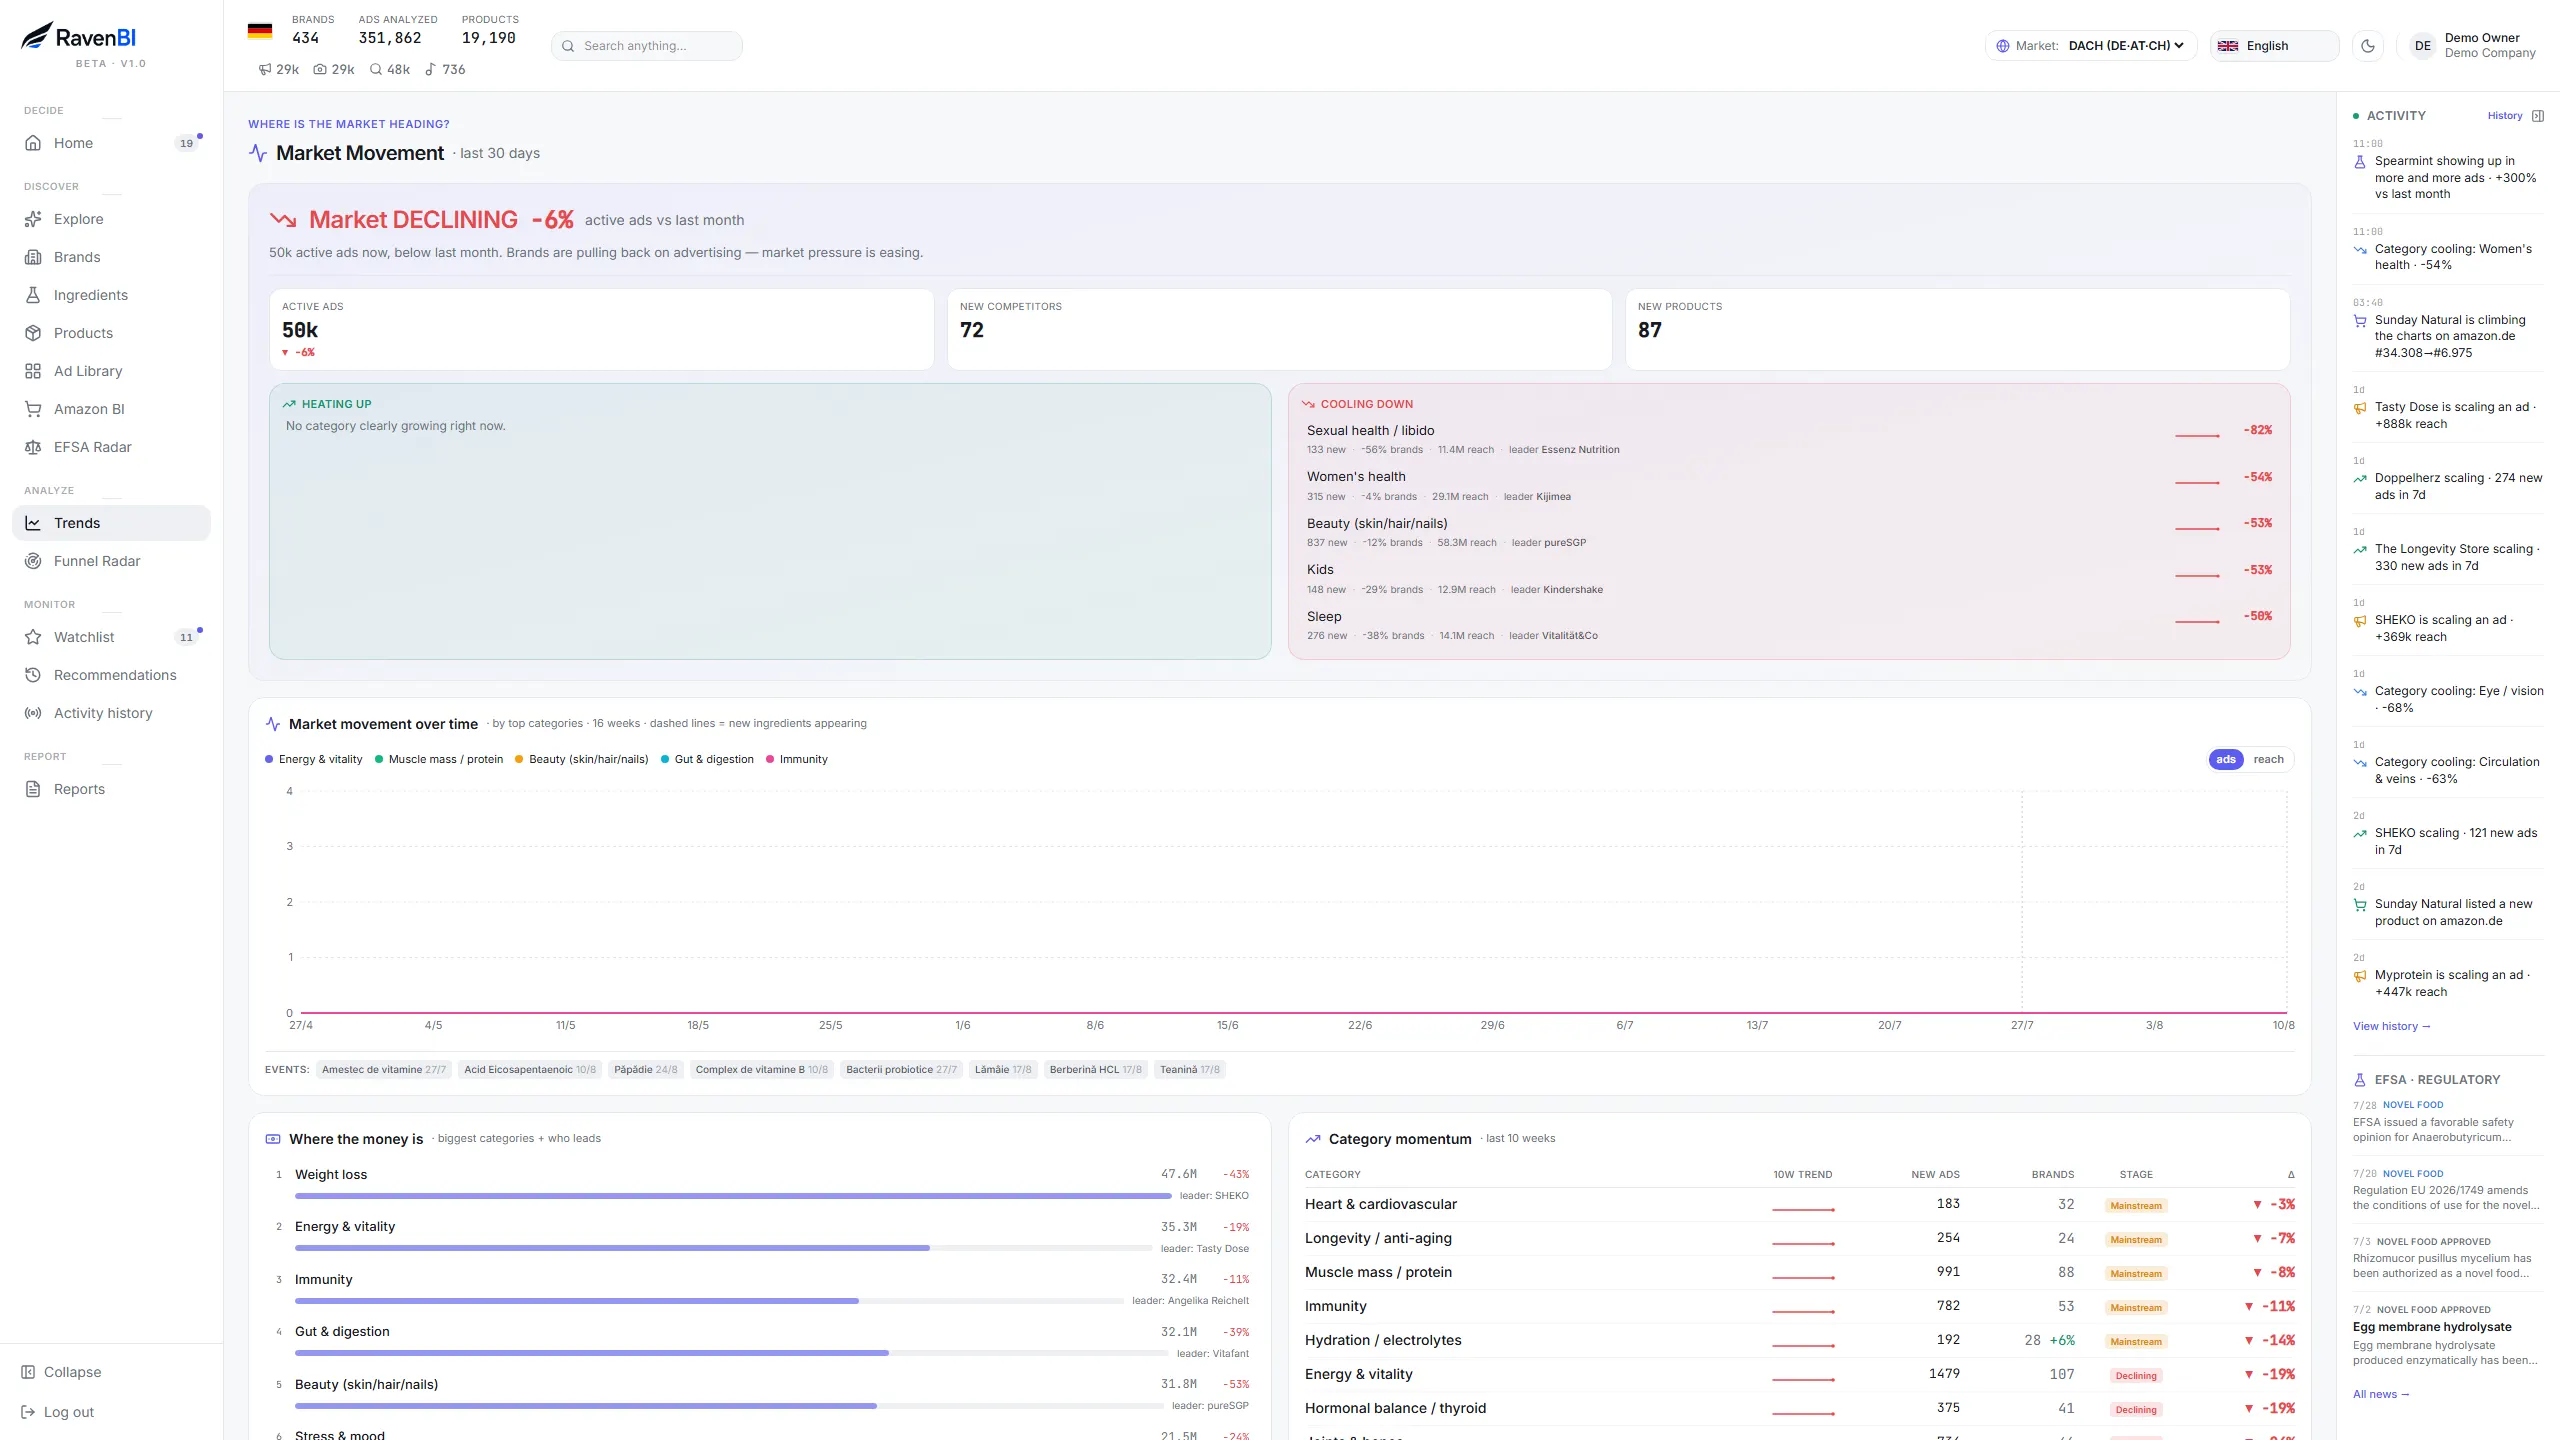Image resolution: width=2560 pixels, height=1440 pixels.
Task: Open Reports section
Action: pyautogui.click(x=111, y=789)
